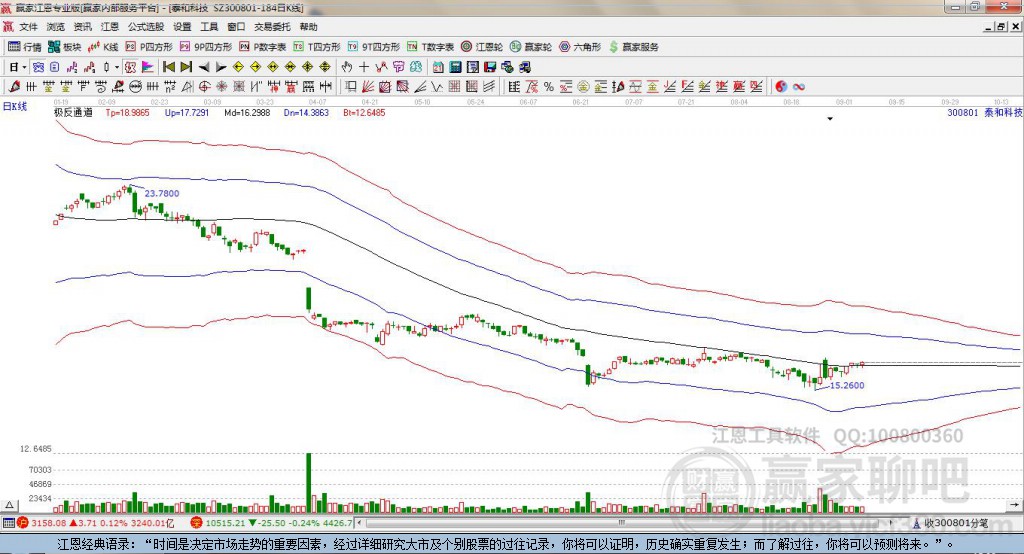Click the right arrow at volume panel edge
The width and height of the screenshot is (1024, 554).
(1014, 505)
